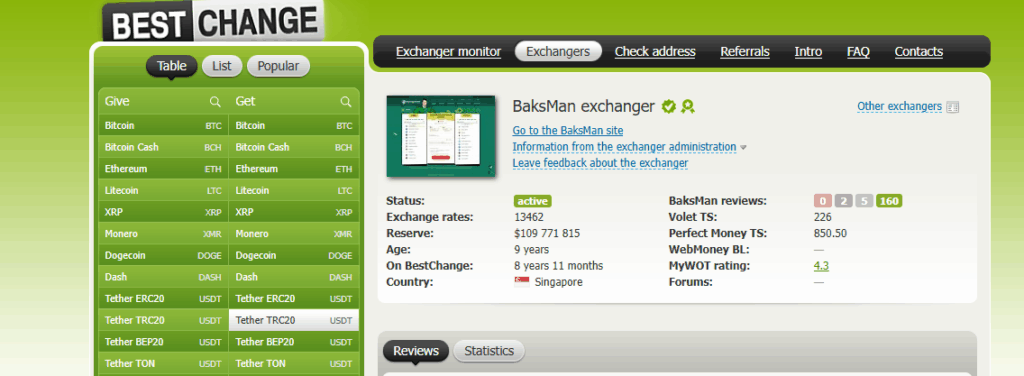This screenshot has width=1024, height=376.
Task: Click the gray 5 reviews badge
Action: click(x=864, y=201)
